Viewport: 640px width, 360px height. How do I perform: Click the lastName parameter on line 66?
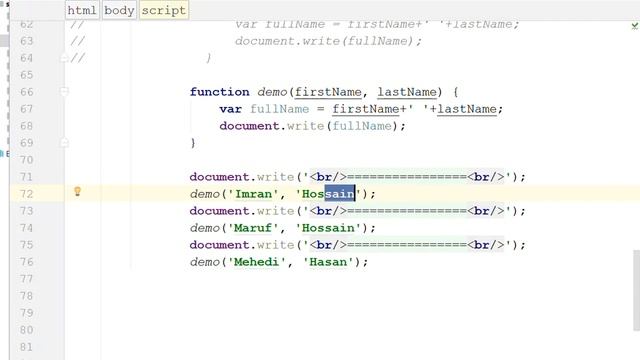pos(407,92)
